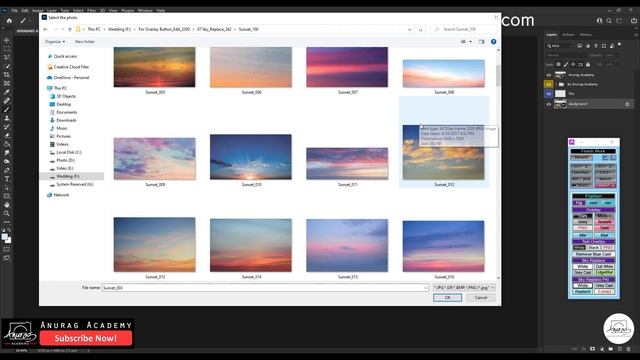Toggle visibility of the Sky layer

pyautogui.click(x=549, y=94)
